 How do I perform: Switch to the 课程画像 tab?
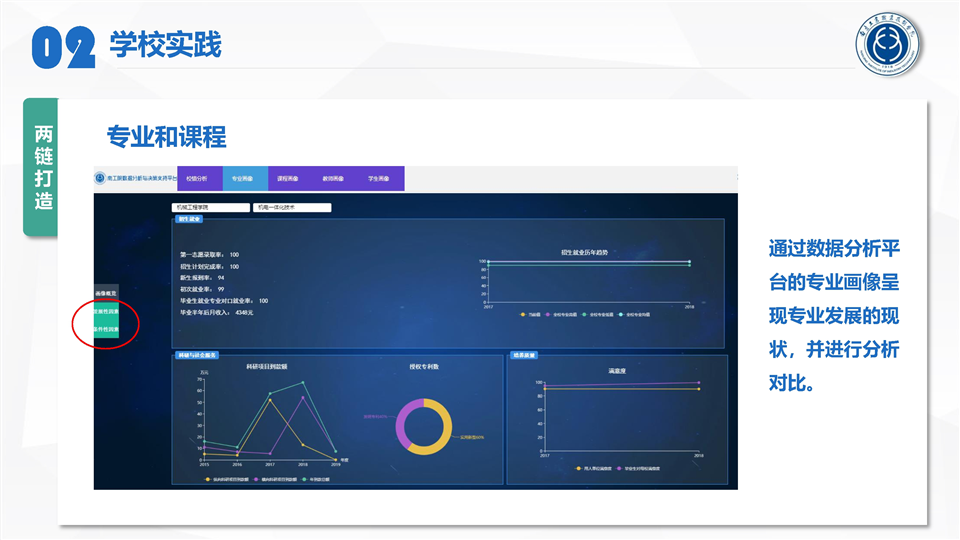pyautogui.click(x=288, y=179)
